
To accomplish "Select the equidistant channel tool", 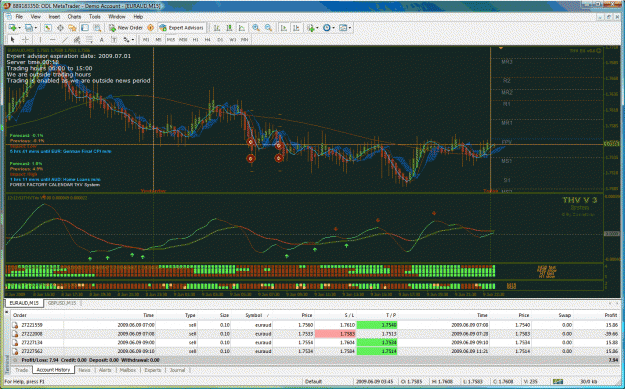I will point(77,39).
